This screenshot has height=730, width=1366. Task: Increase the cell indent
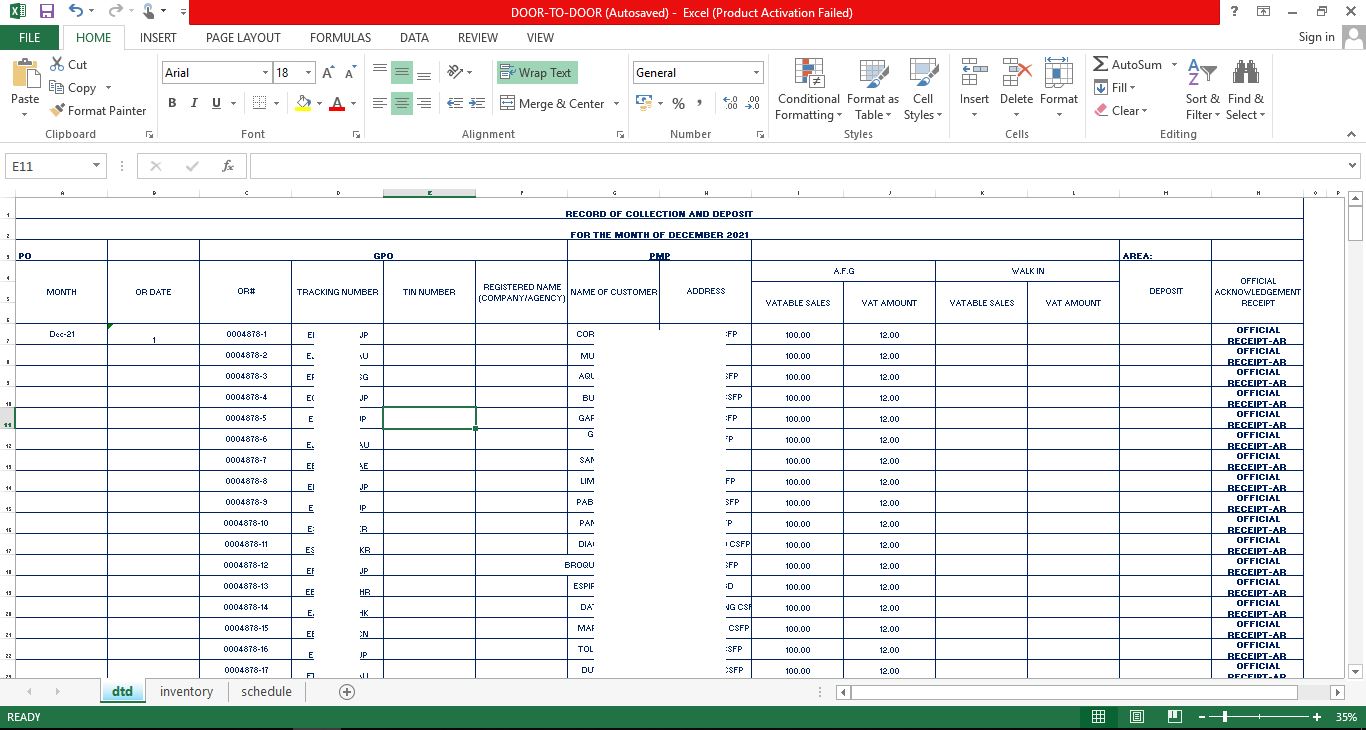(477, 103)
